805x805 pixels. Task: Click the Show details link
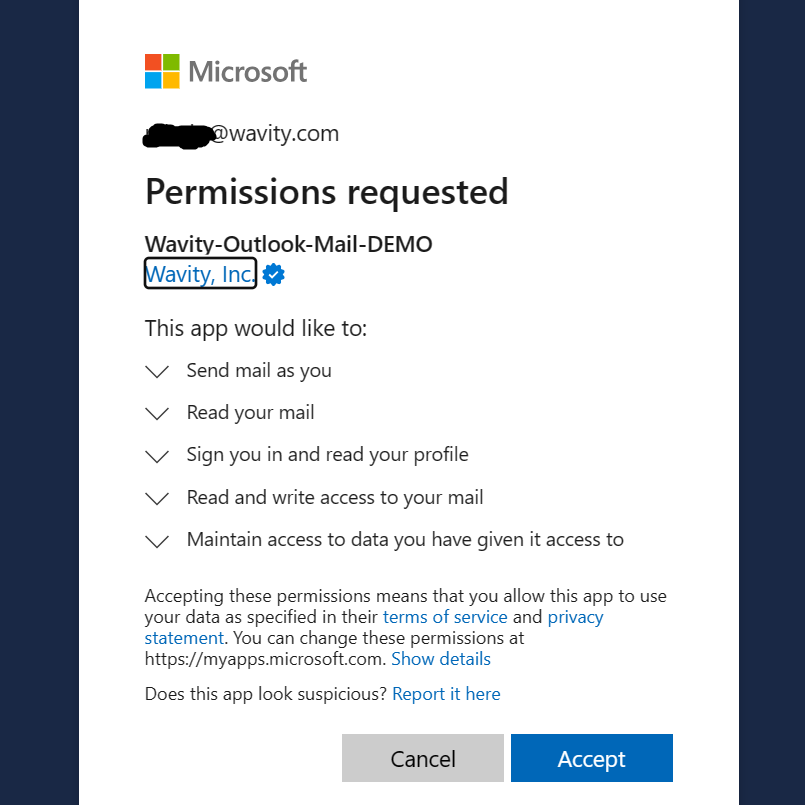point(441,659)
